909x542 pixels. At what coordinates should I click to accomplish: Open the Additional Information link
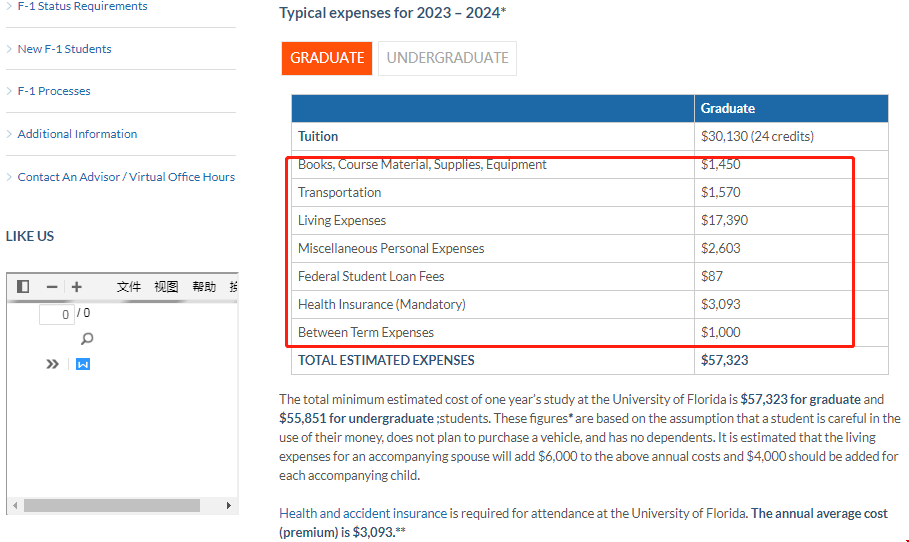tap(77, 134)
